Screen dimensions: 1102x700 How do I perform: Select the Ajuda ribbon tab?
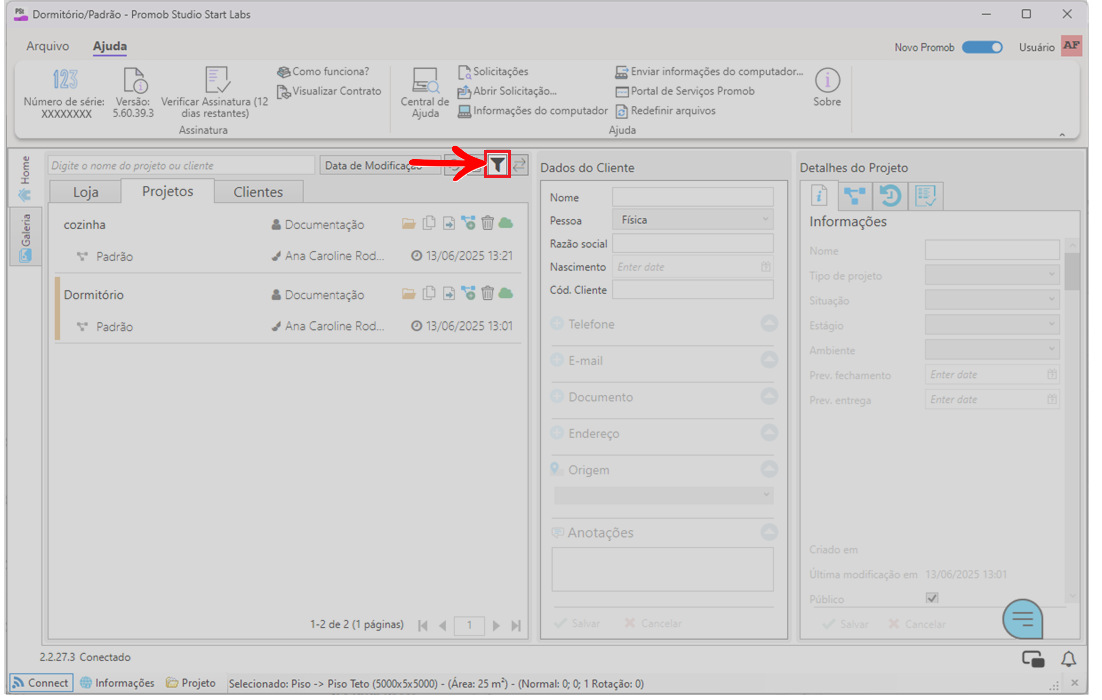[110, 46]
